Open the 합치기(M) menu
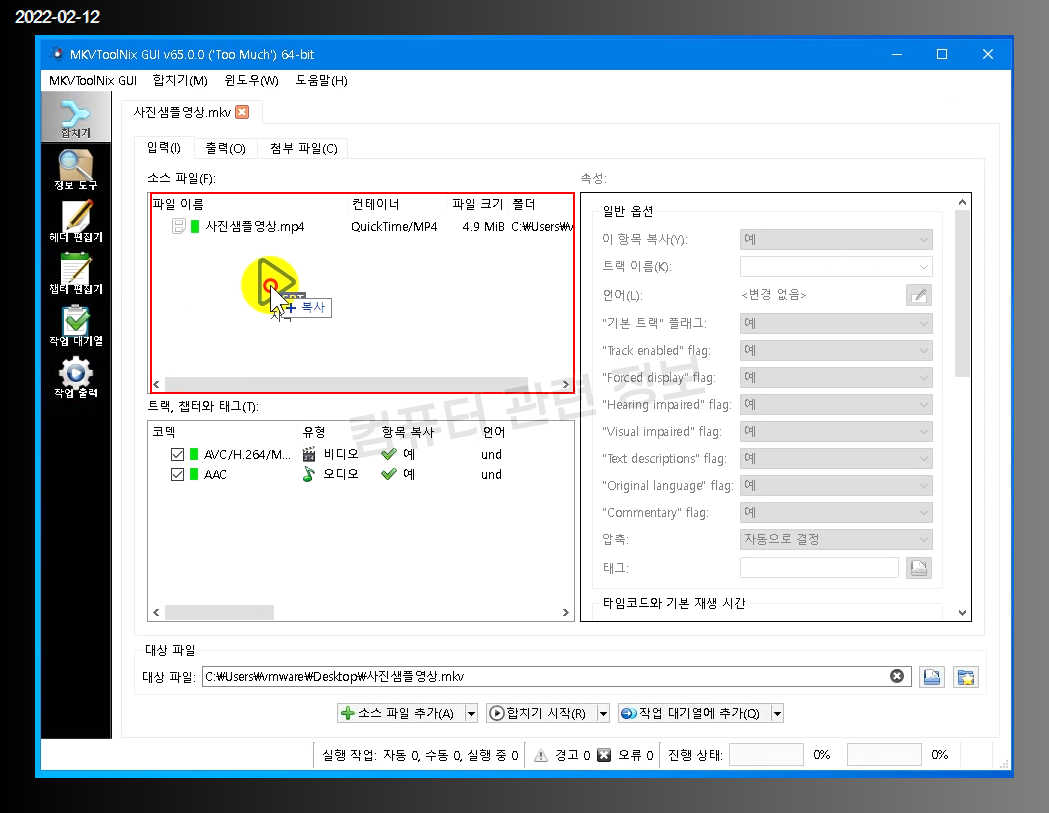Image resolution: width=1049 pixels, height=813 pixels. (180, 81)
